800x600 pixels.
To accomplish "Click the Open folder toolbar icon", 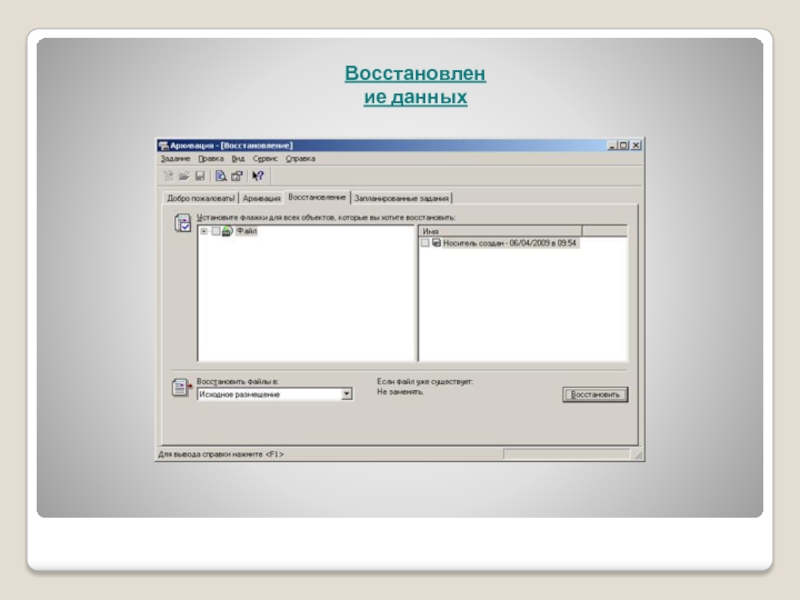I will tap(184, 176).
